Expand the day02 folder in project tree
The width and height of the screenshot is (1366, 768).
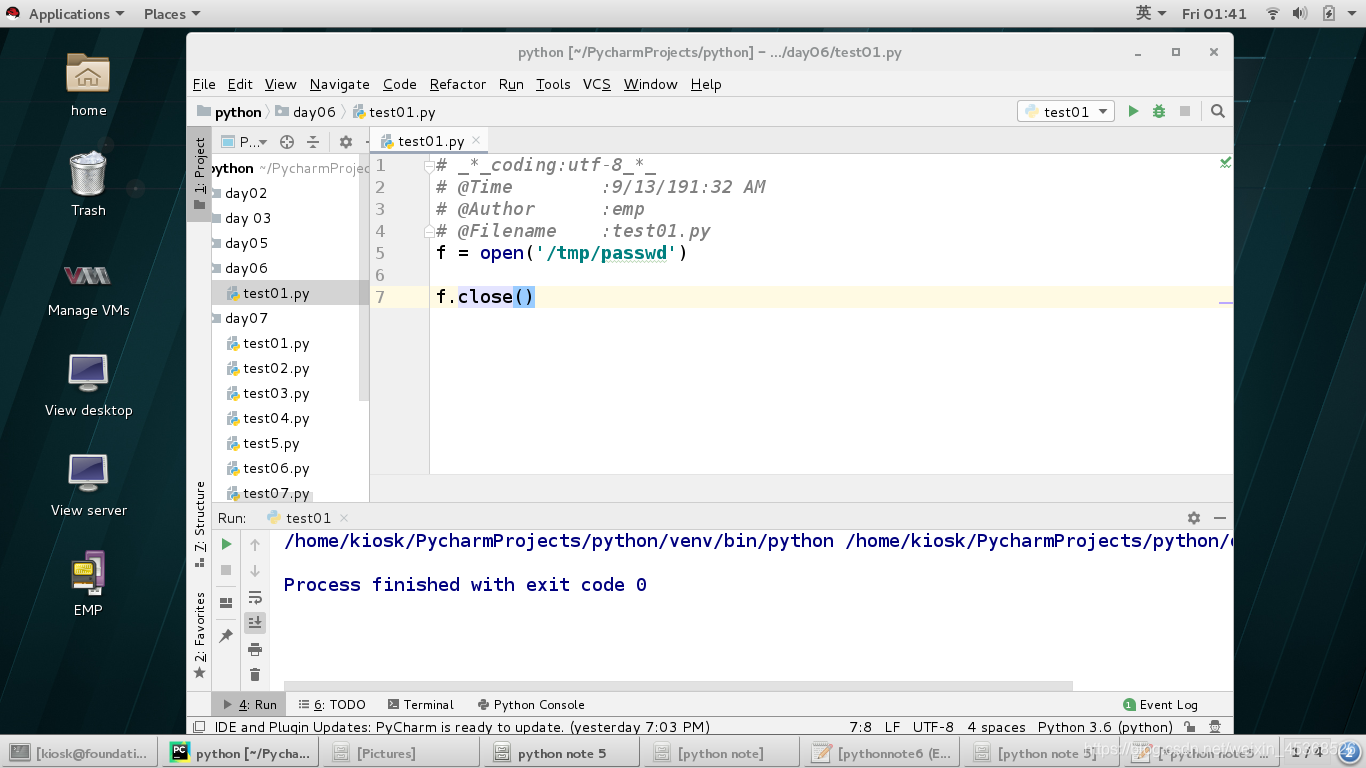[x=216, y=193]
